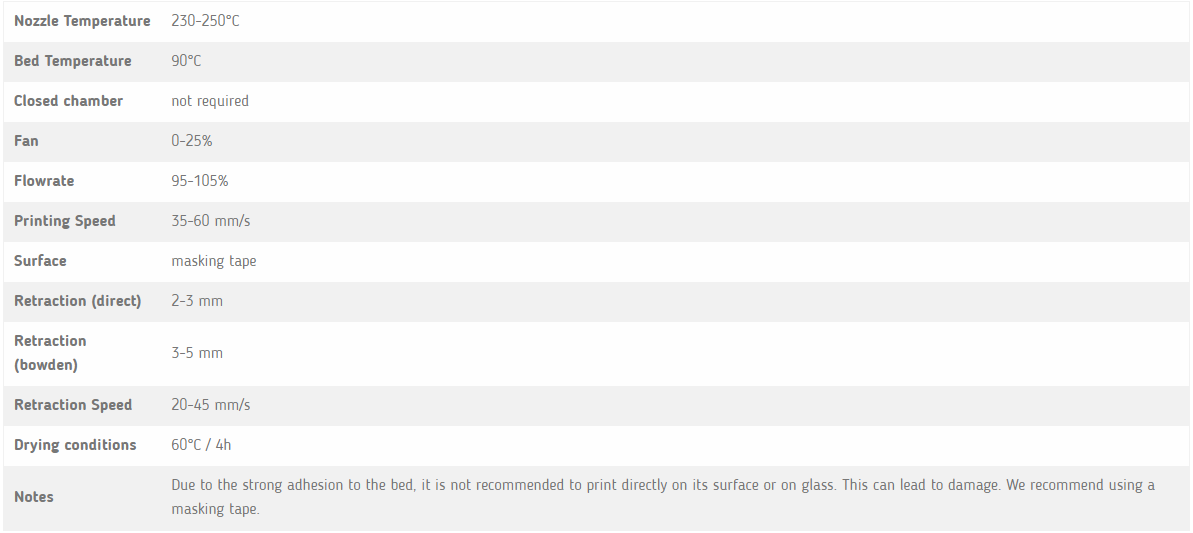Viewport: 1193px width, 533px height.
Task: Select the 90°C bed temperature value
Action: (186, 61)
